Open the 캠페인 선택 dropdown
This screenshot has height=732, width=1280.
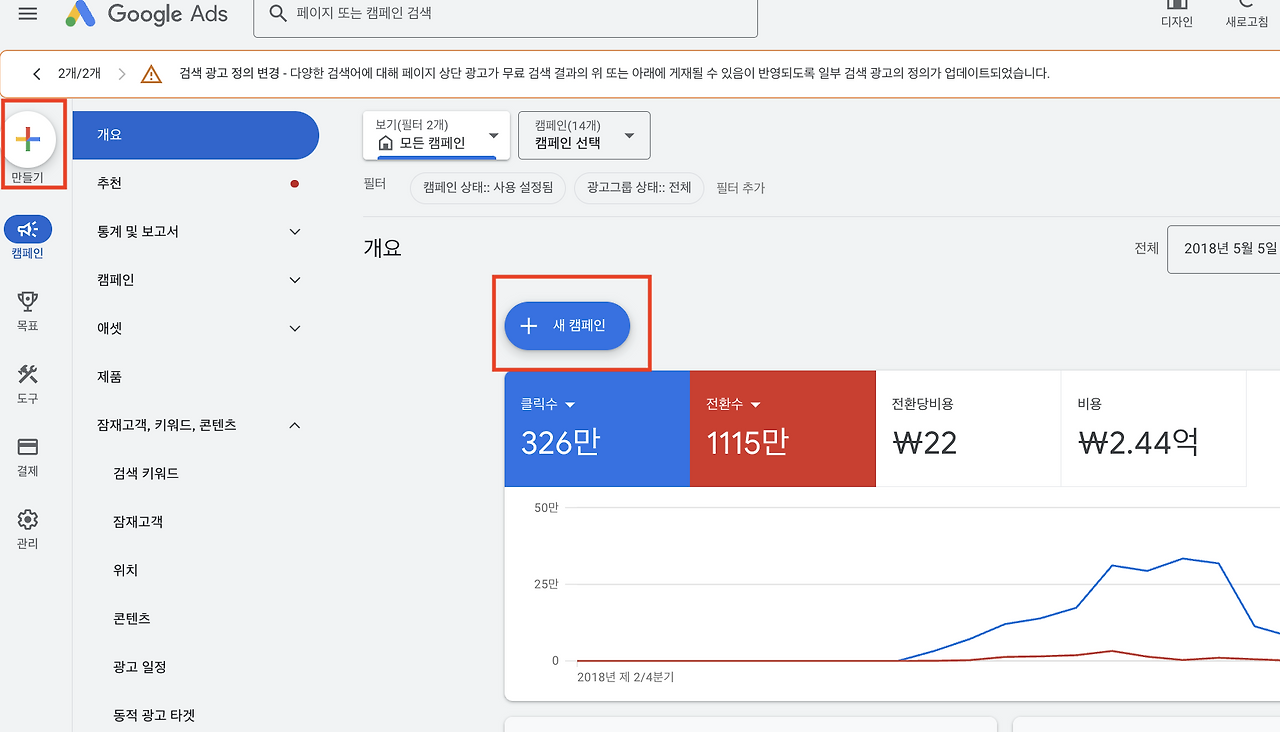pyautogui.click(x=583, y=135)
